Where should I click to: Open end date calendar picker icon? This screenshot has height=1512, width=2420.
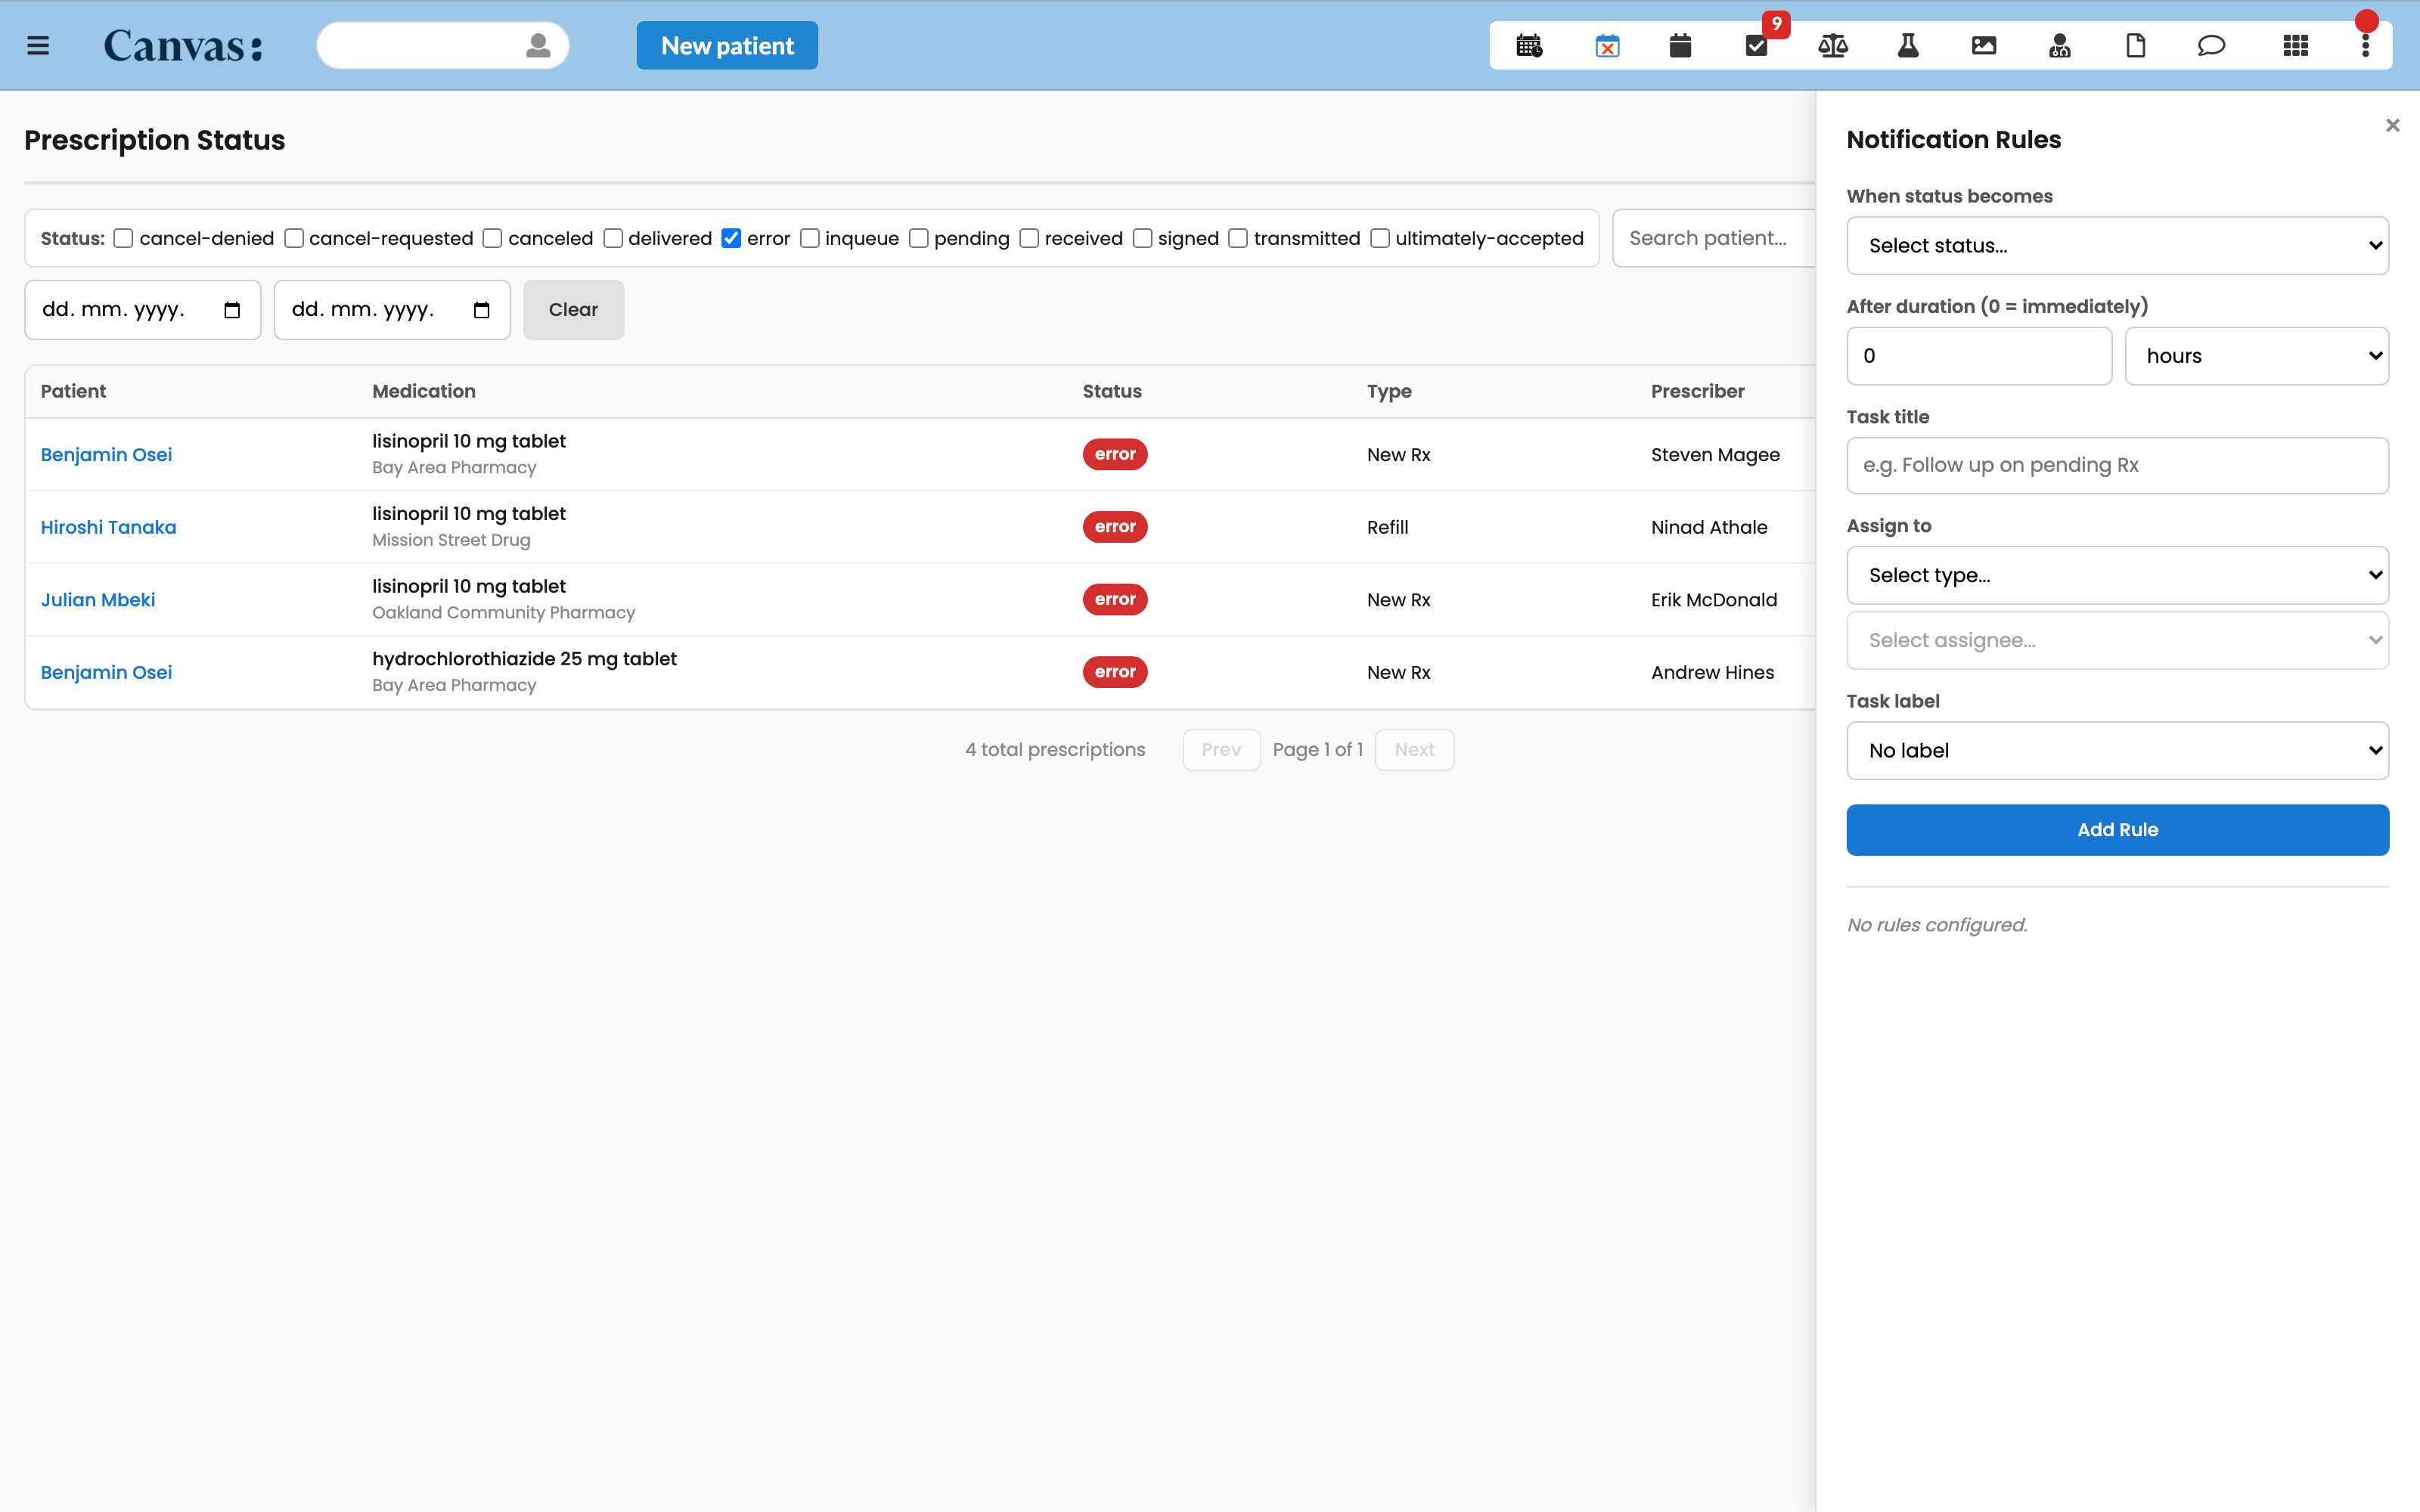[481, 310]
